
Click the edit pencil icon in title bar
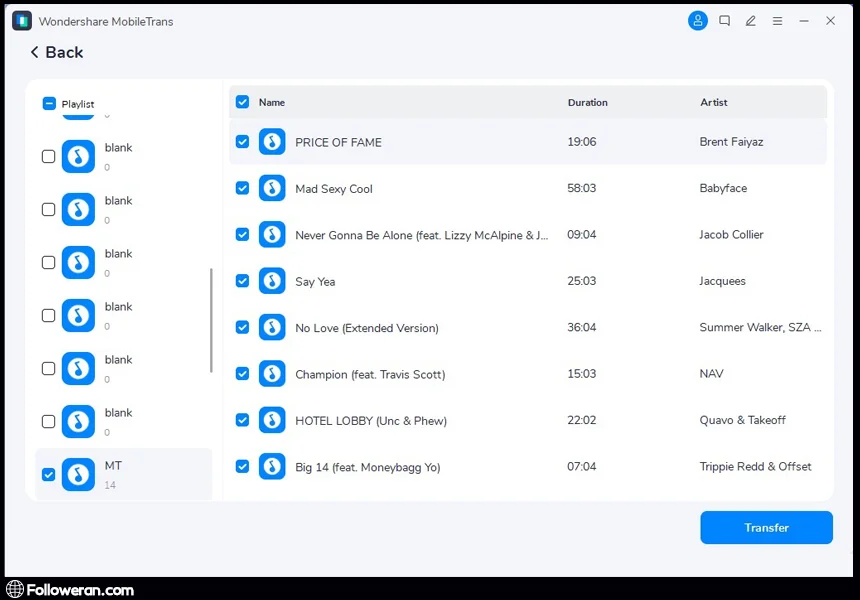(x=751, y=21)
